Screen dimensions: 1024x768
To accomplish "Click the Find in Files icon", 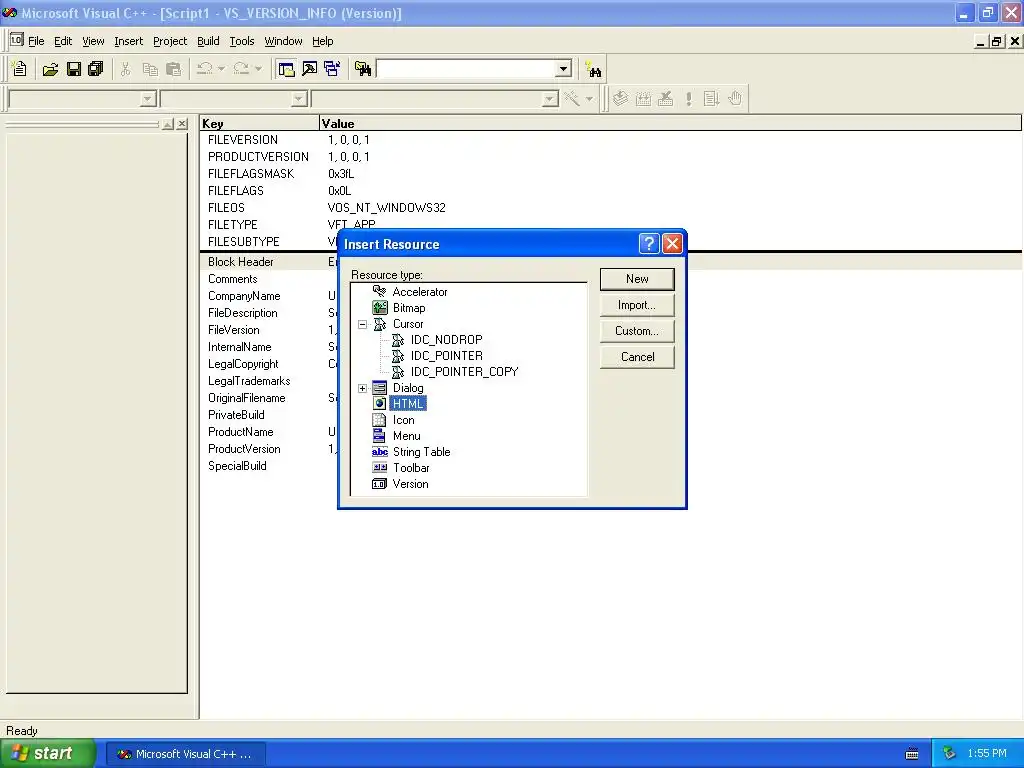I will (362, 69).
